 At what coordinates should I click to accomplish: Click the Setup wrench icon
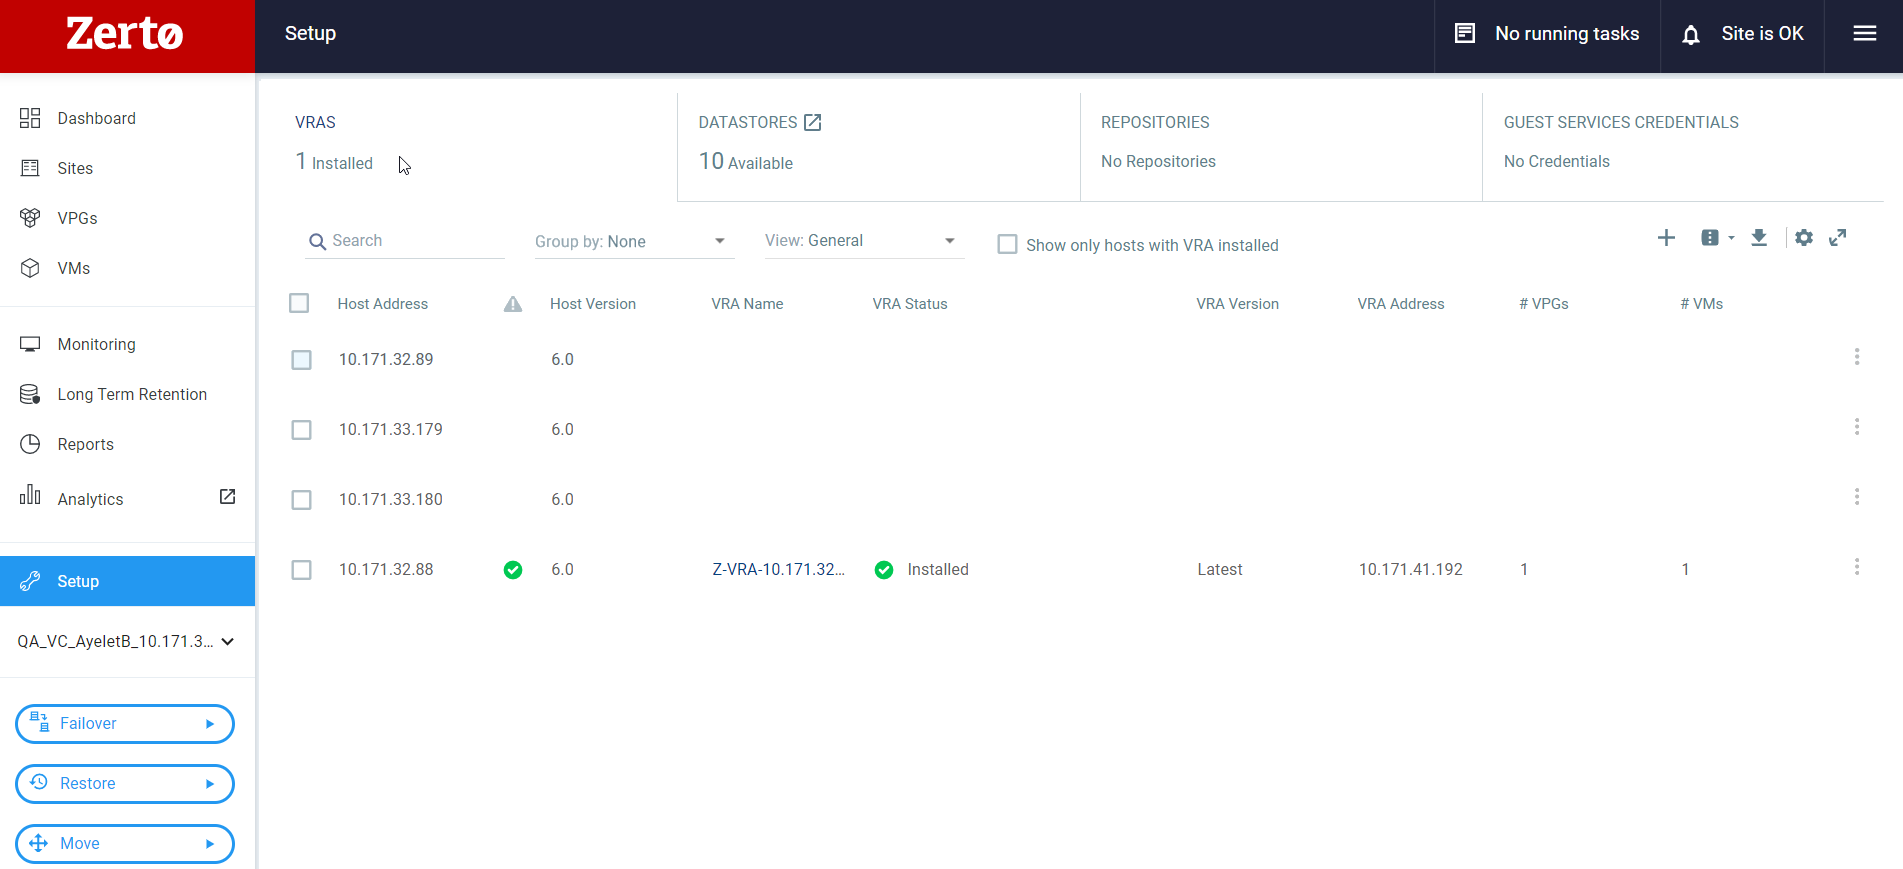(x=30, y=581)
